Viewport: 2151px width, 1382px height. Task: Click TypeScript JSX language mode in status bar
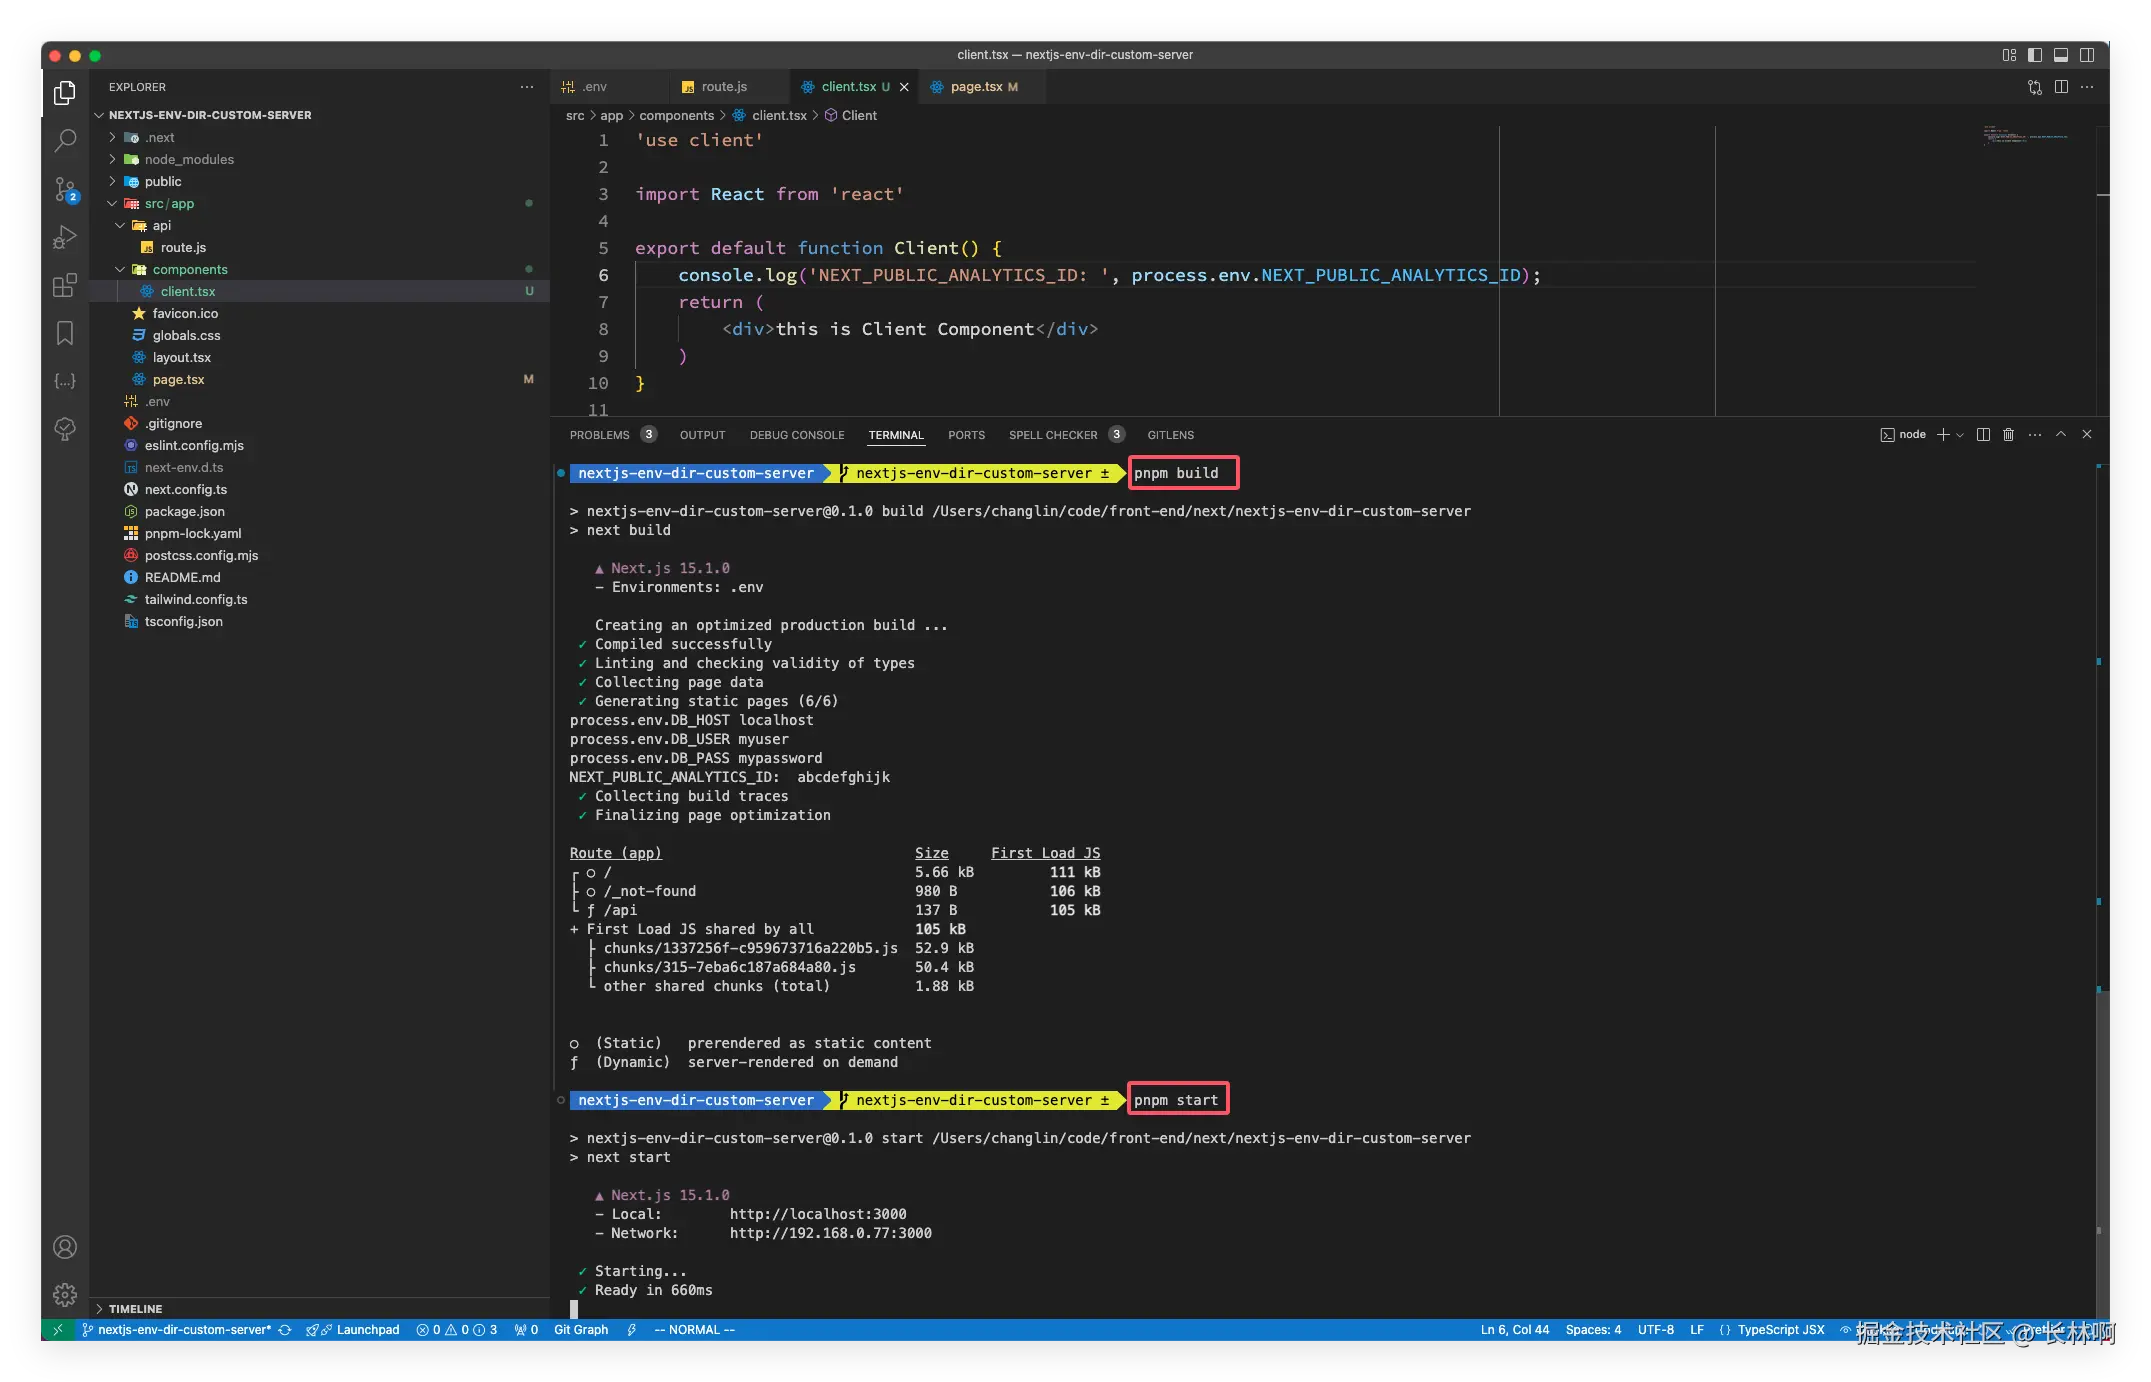pos(1780,1329)
